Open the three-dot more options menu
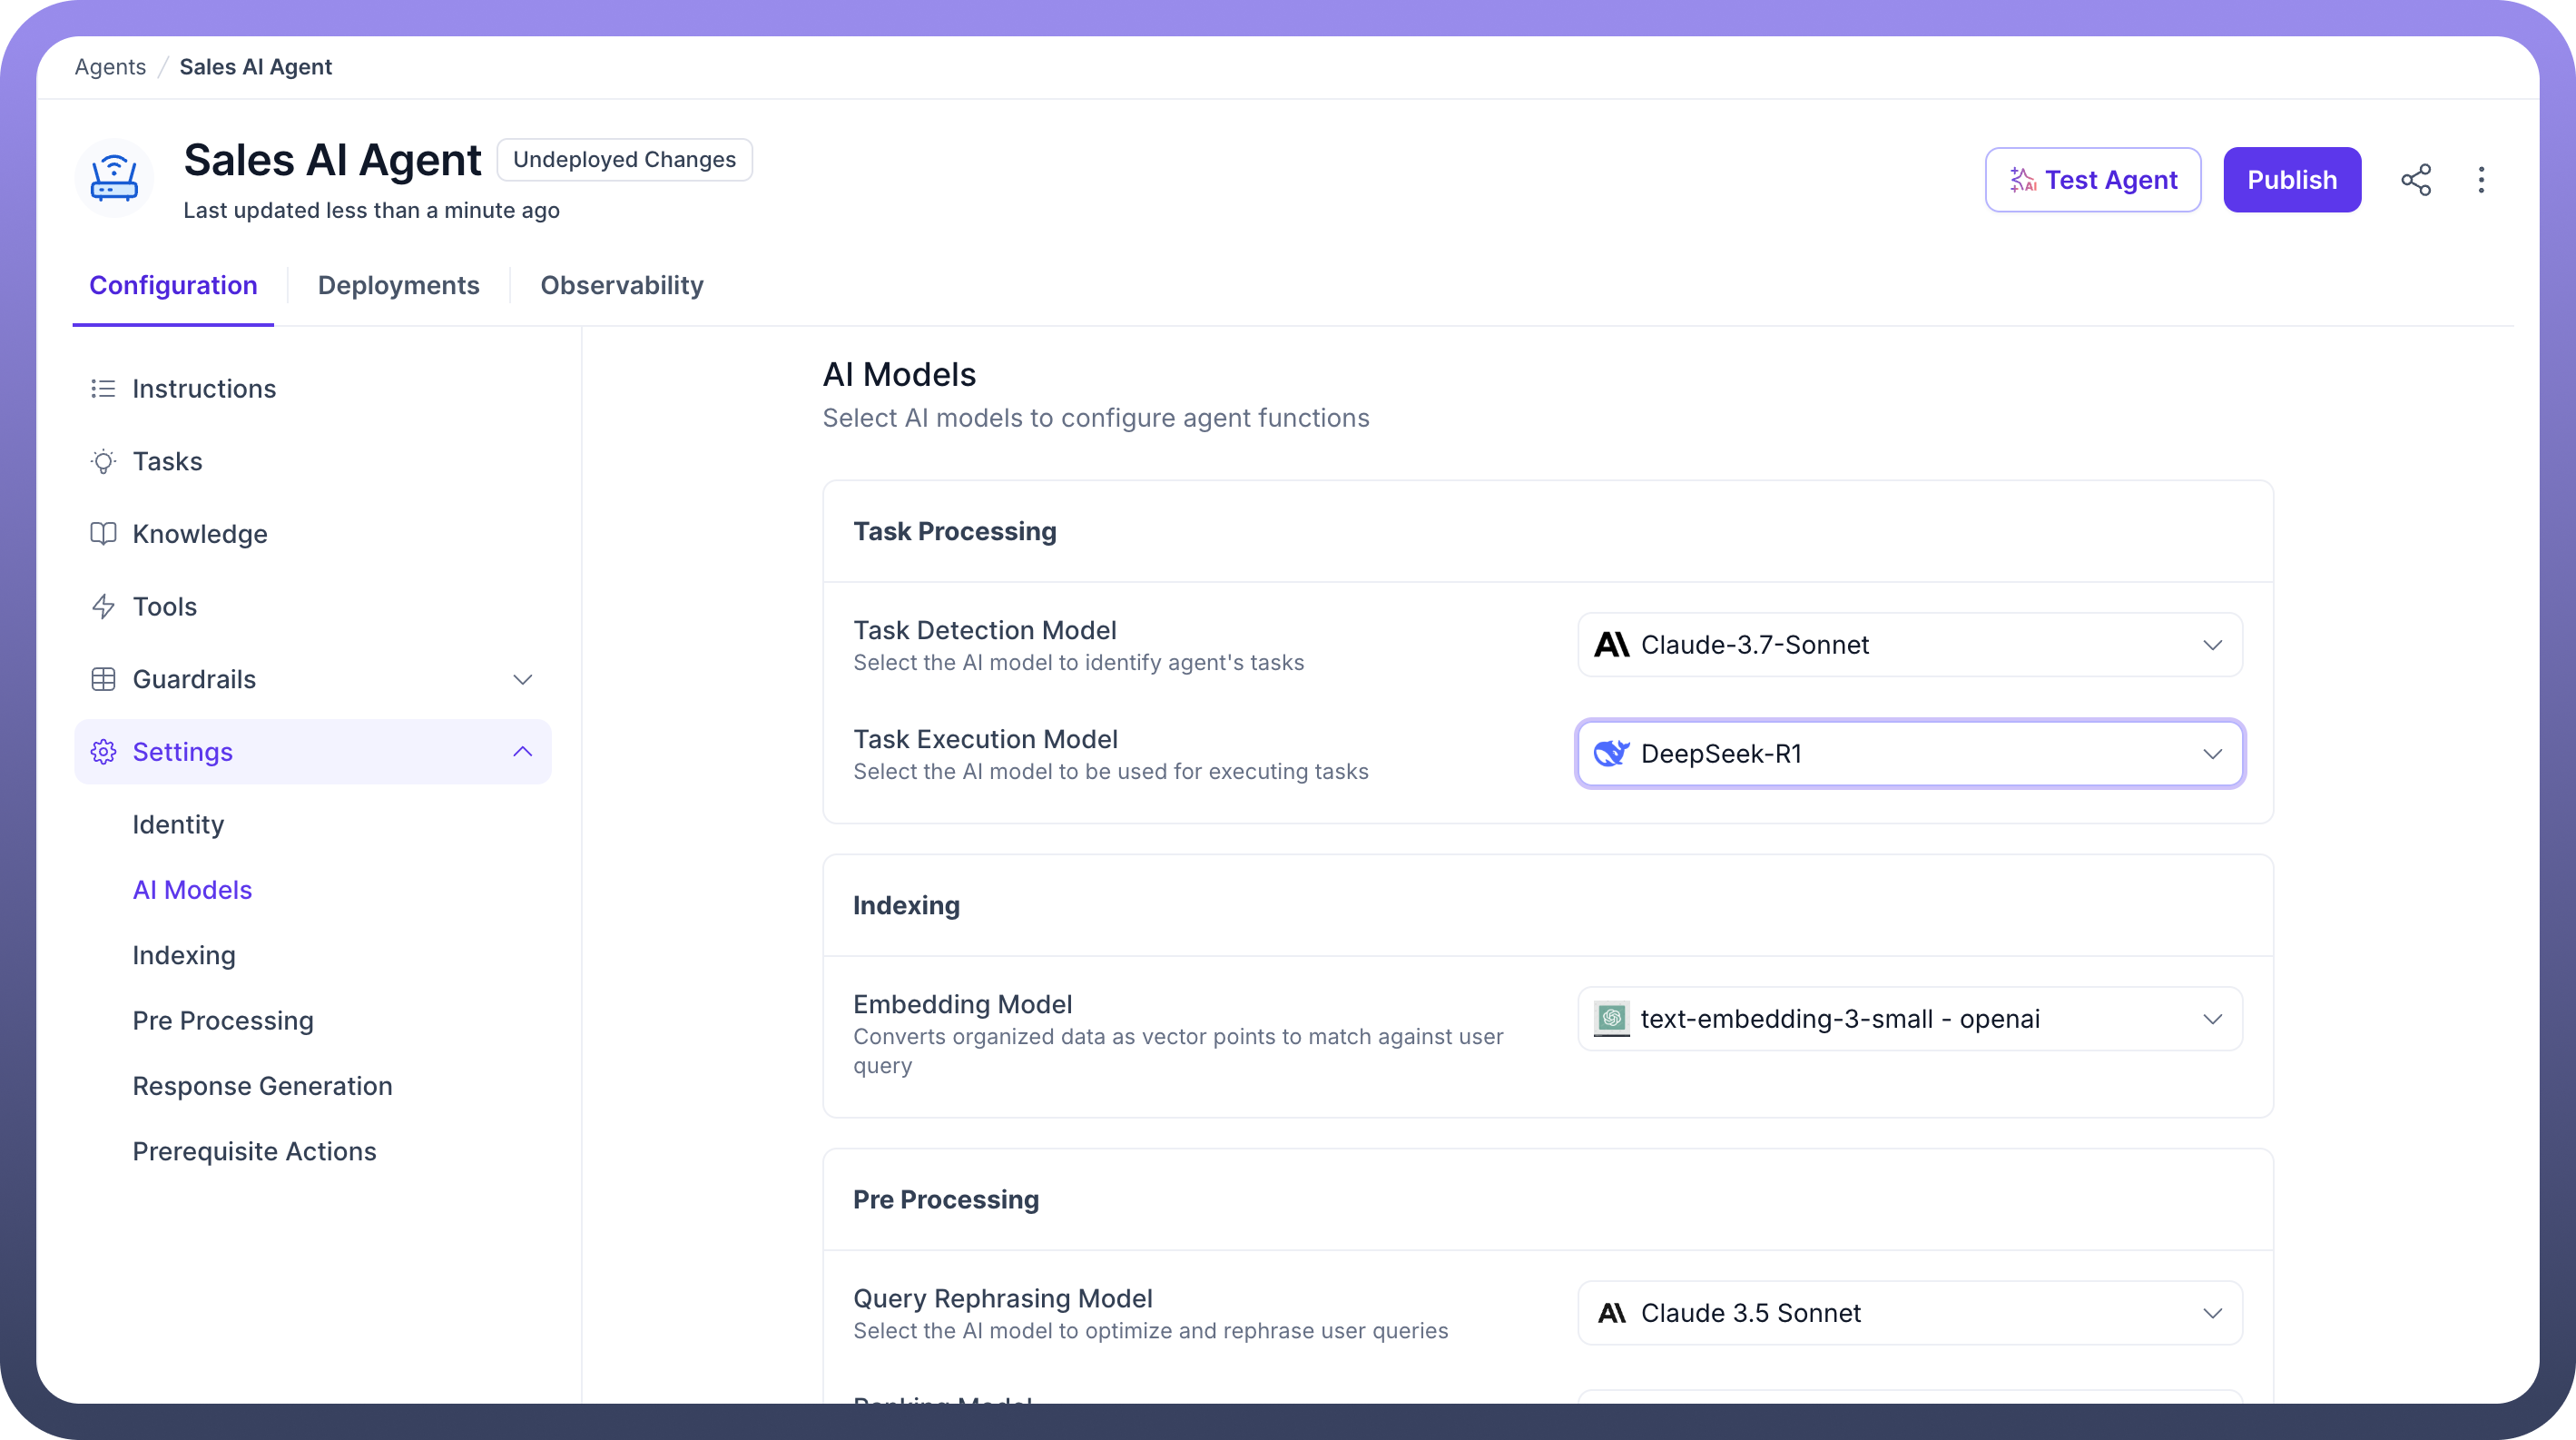The width and height of the screenshot is (2576, 1440). pyautogui.click(x=2481, y=180)
